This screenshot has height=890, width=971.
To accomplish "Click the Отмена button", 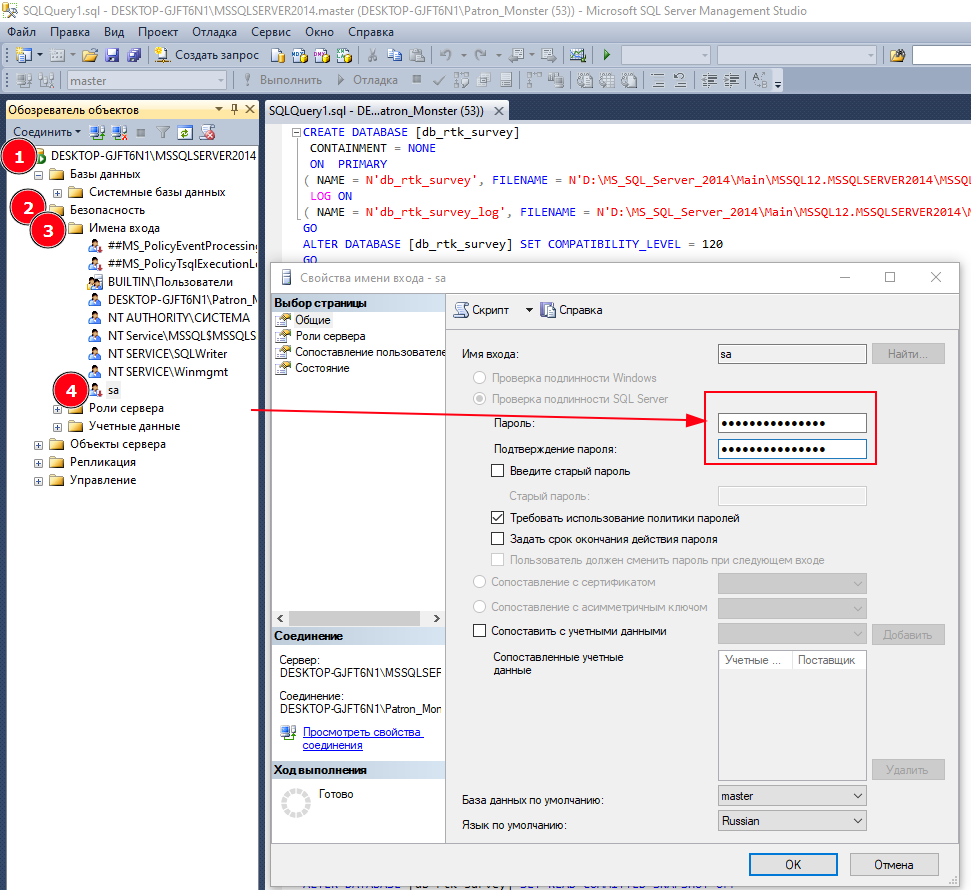I will tap(894, 865).
